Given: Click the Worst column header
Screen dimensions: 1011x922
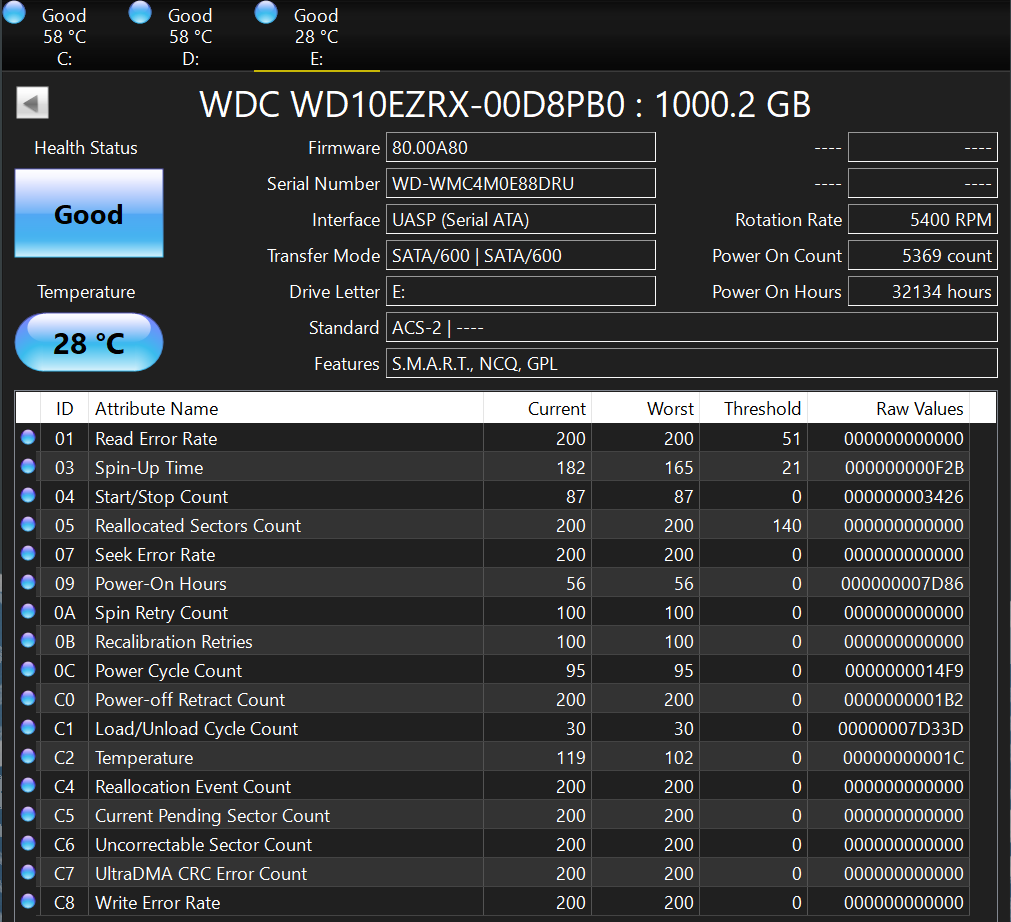Looking at the screenshot, I should coord(645,409).
